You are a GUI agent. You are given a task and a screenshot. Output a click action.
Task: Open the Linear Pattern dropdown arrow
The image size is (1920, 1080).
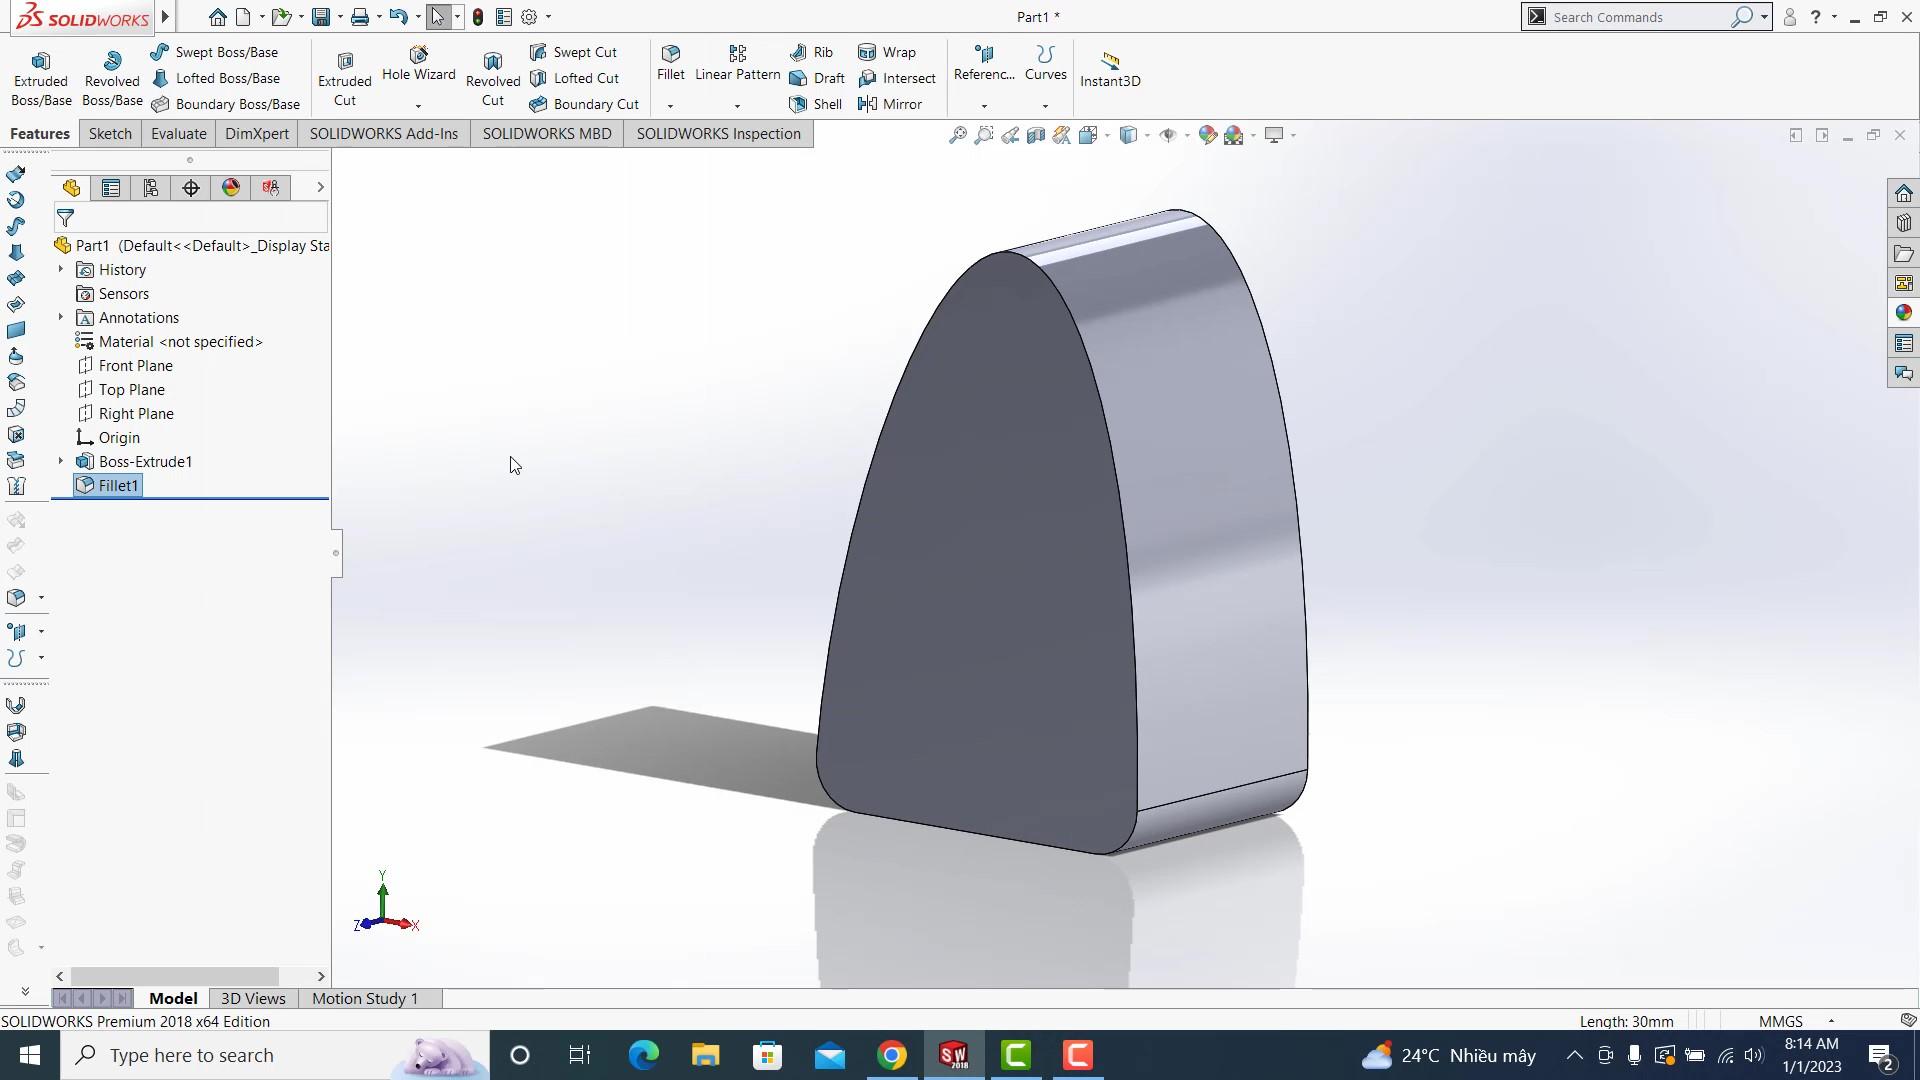737,106
